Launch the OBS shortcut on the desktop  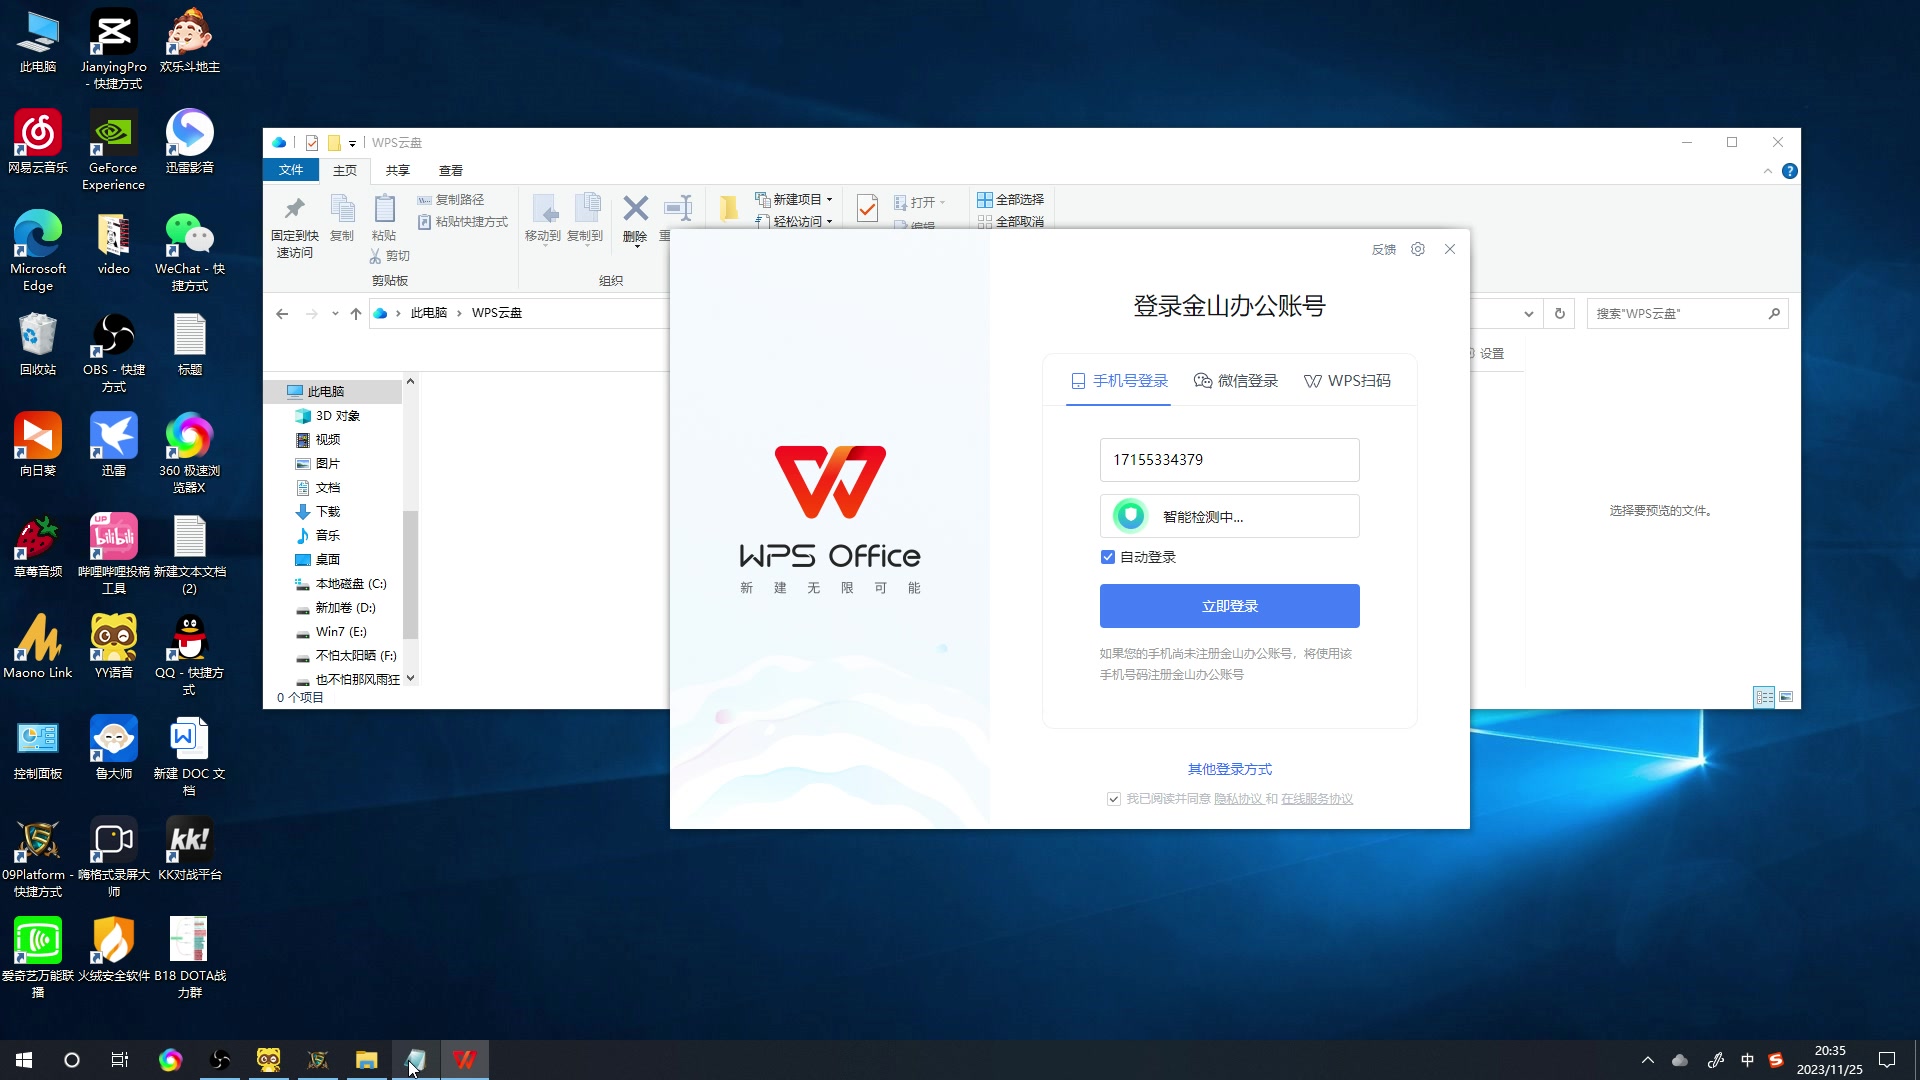pos(113,351)
